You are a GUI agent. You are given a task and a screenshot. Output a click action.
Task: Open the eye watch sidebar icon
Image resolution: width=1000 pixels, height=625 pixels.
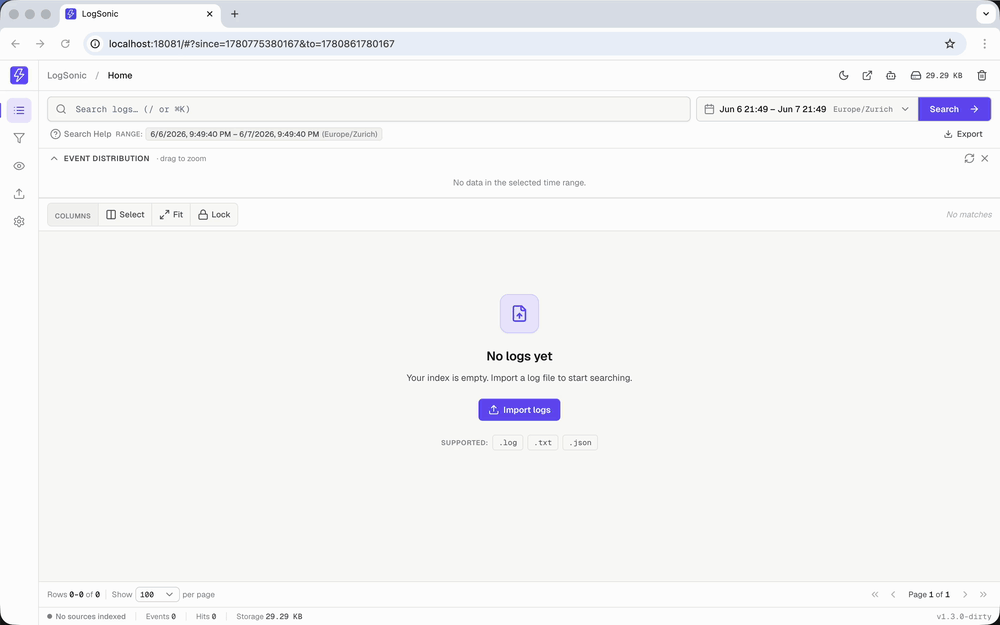click(19, 166)
